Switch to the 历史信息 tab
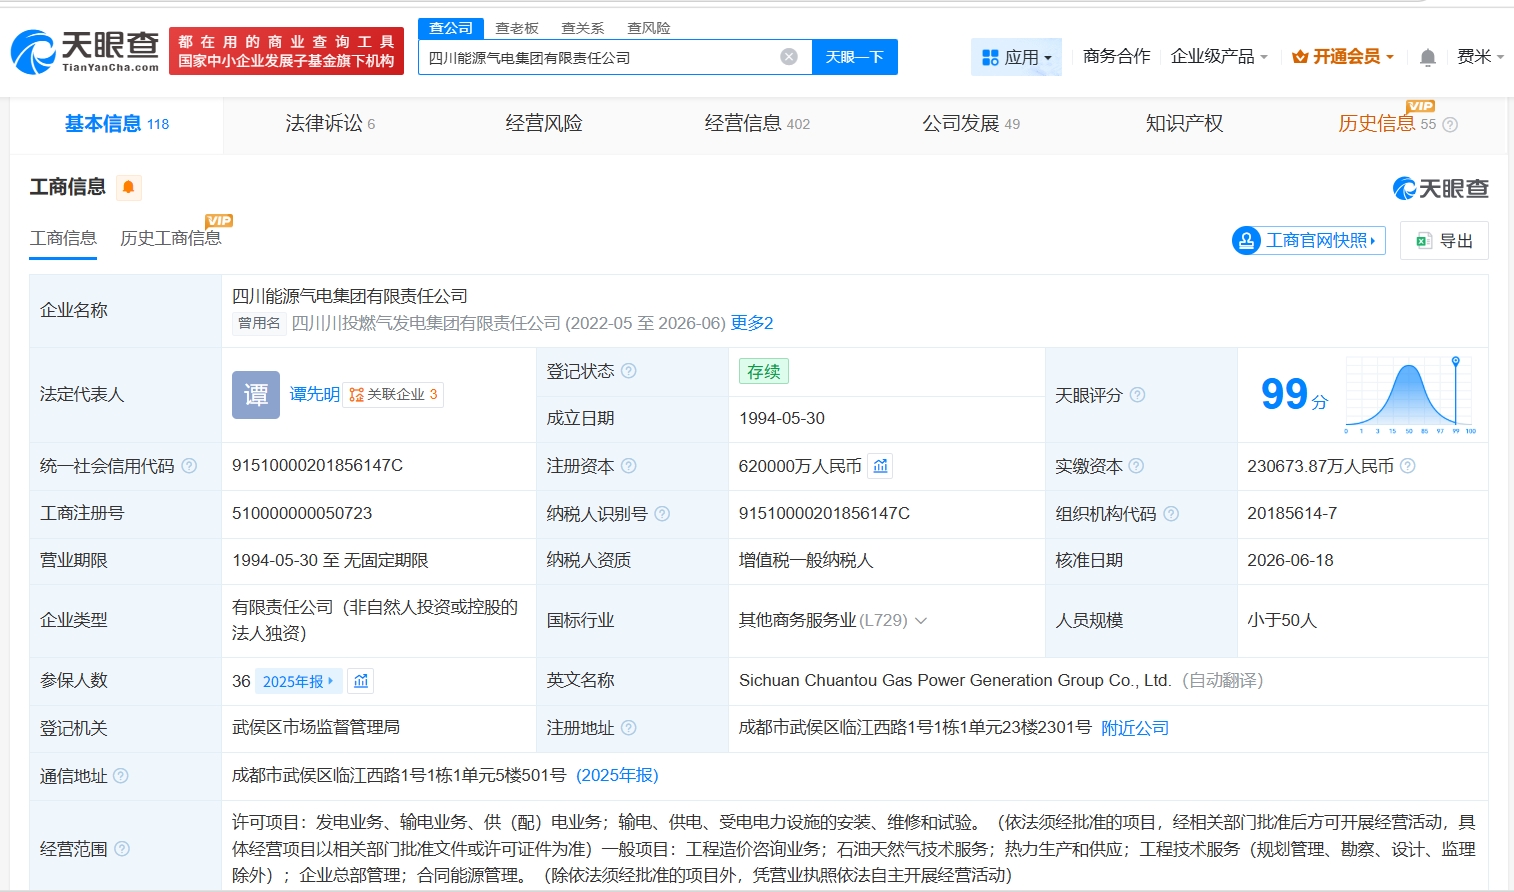 click(1387, 124)
